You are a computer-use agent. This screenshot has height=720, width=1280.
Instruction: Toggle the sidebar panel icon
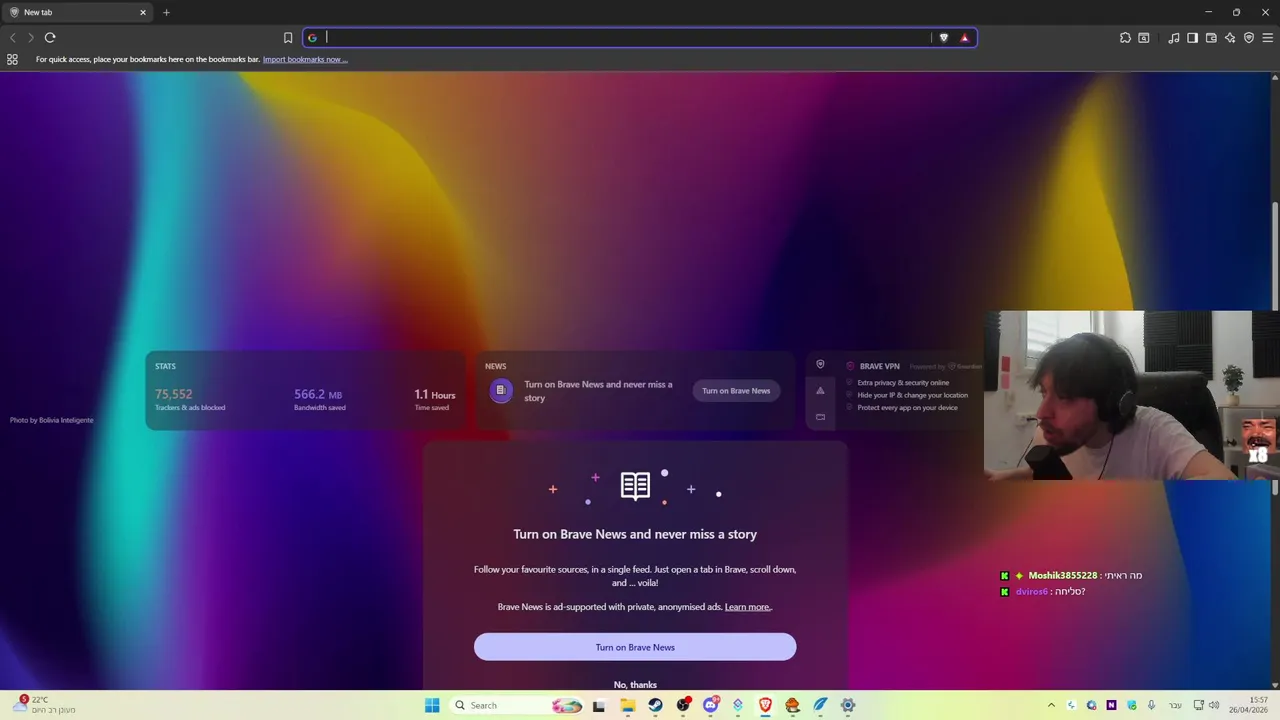coord(1192,38)
